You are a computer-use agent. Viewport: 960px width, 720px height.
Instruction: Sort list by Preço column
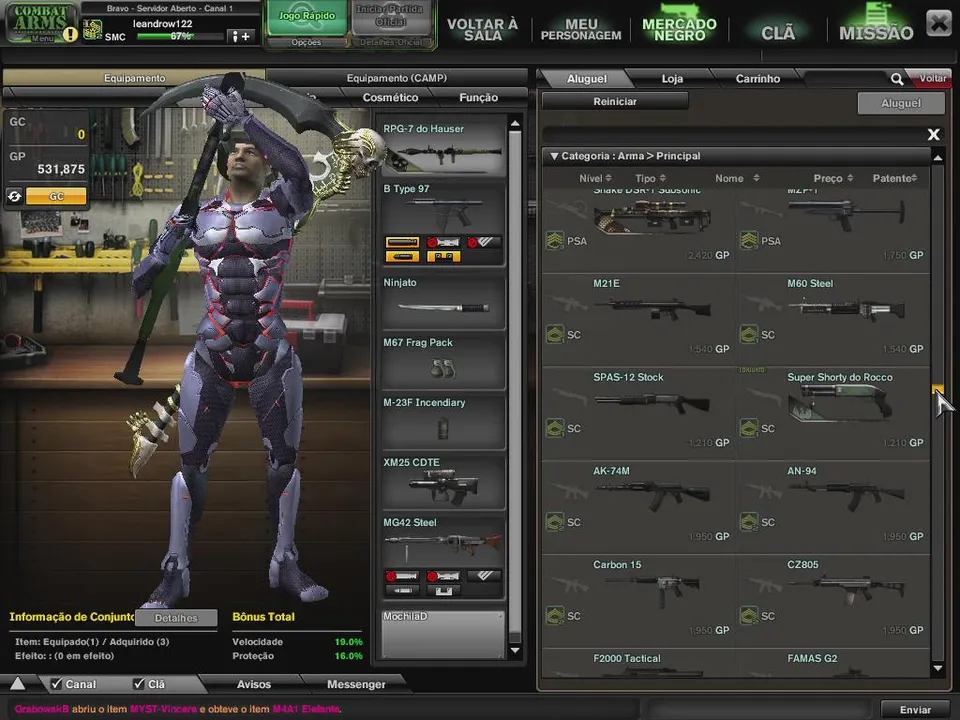coord(833,178)
